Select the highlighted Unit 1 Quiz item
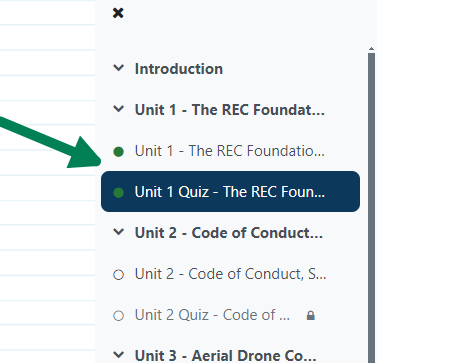This screenshot has height=363, width=467. [230, 192]
